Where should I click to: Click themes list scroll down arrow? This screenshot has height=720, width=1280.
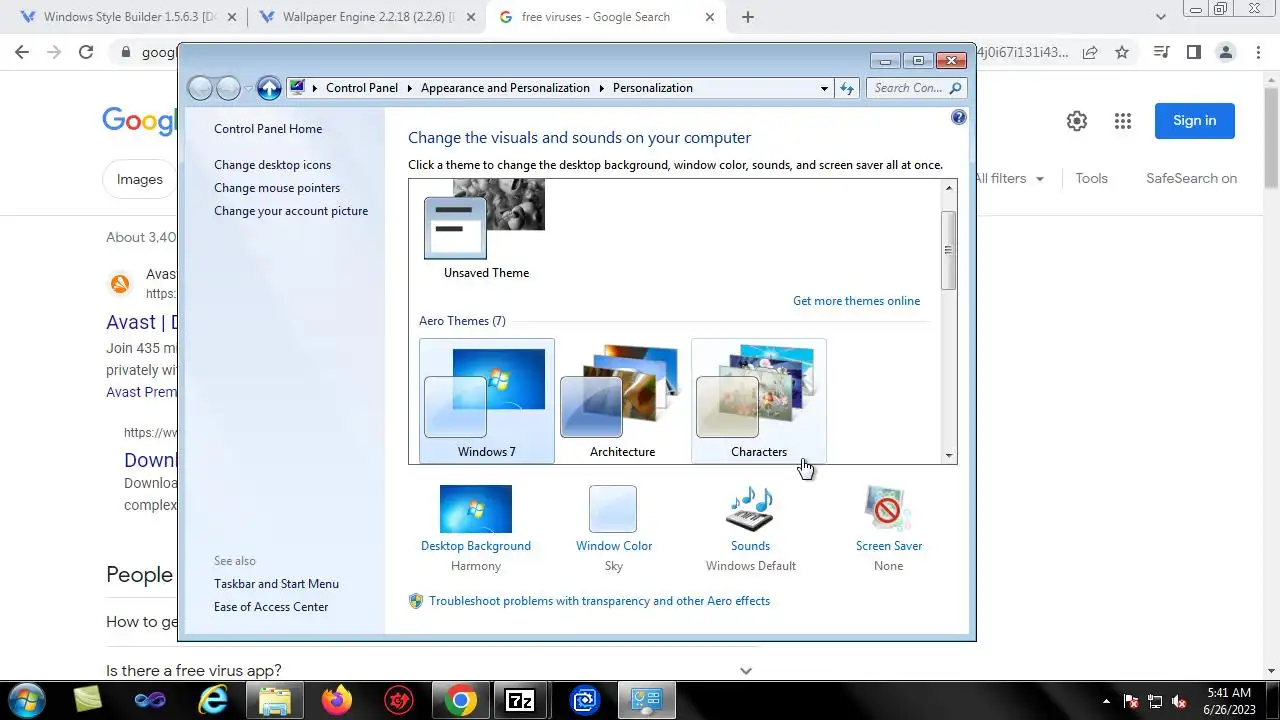[949, 455]
